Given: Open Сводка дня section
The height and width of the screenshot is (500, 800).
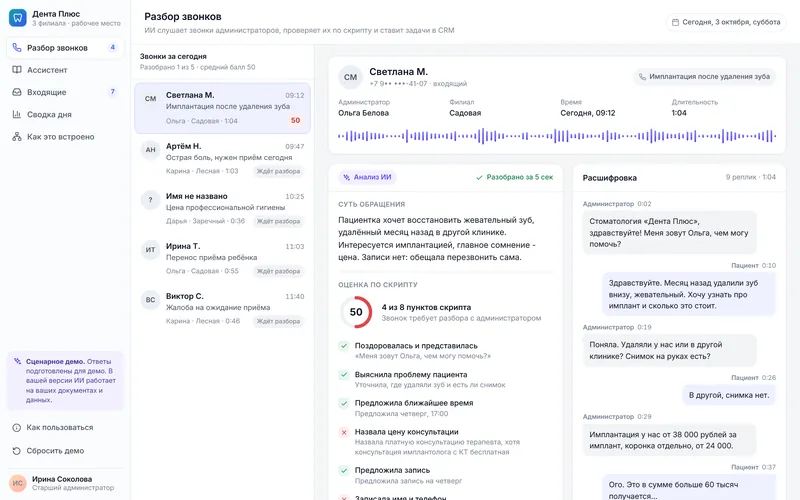Looking at the screenshot, I should click(65, 114).
